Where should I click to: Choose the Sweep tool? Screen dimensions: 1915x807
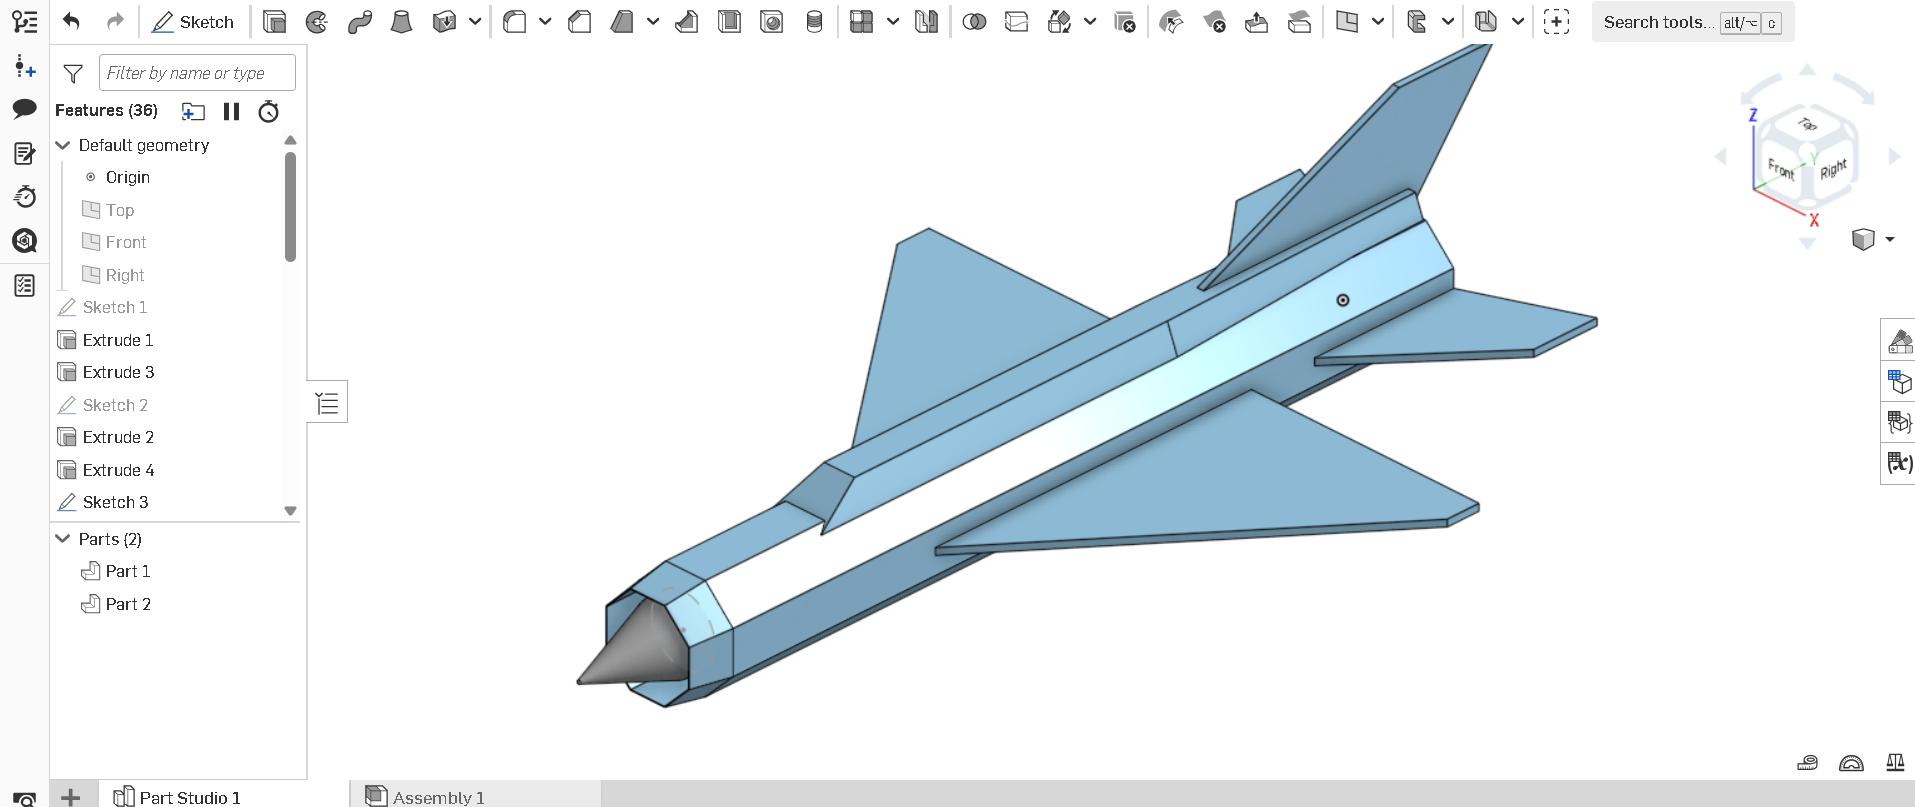coord(360,22)
